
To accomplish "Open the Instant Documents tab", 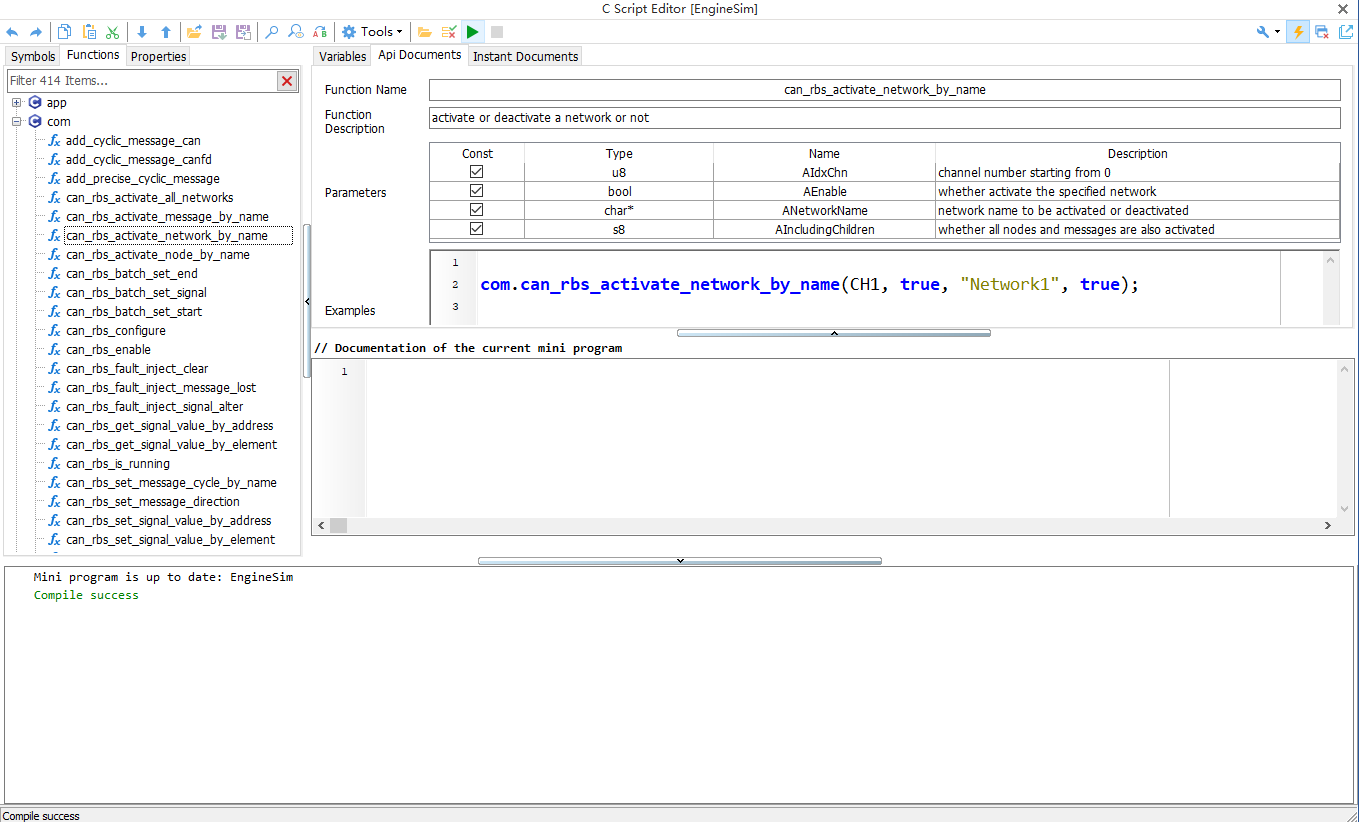I will point(525,57).
